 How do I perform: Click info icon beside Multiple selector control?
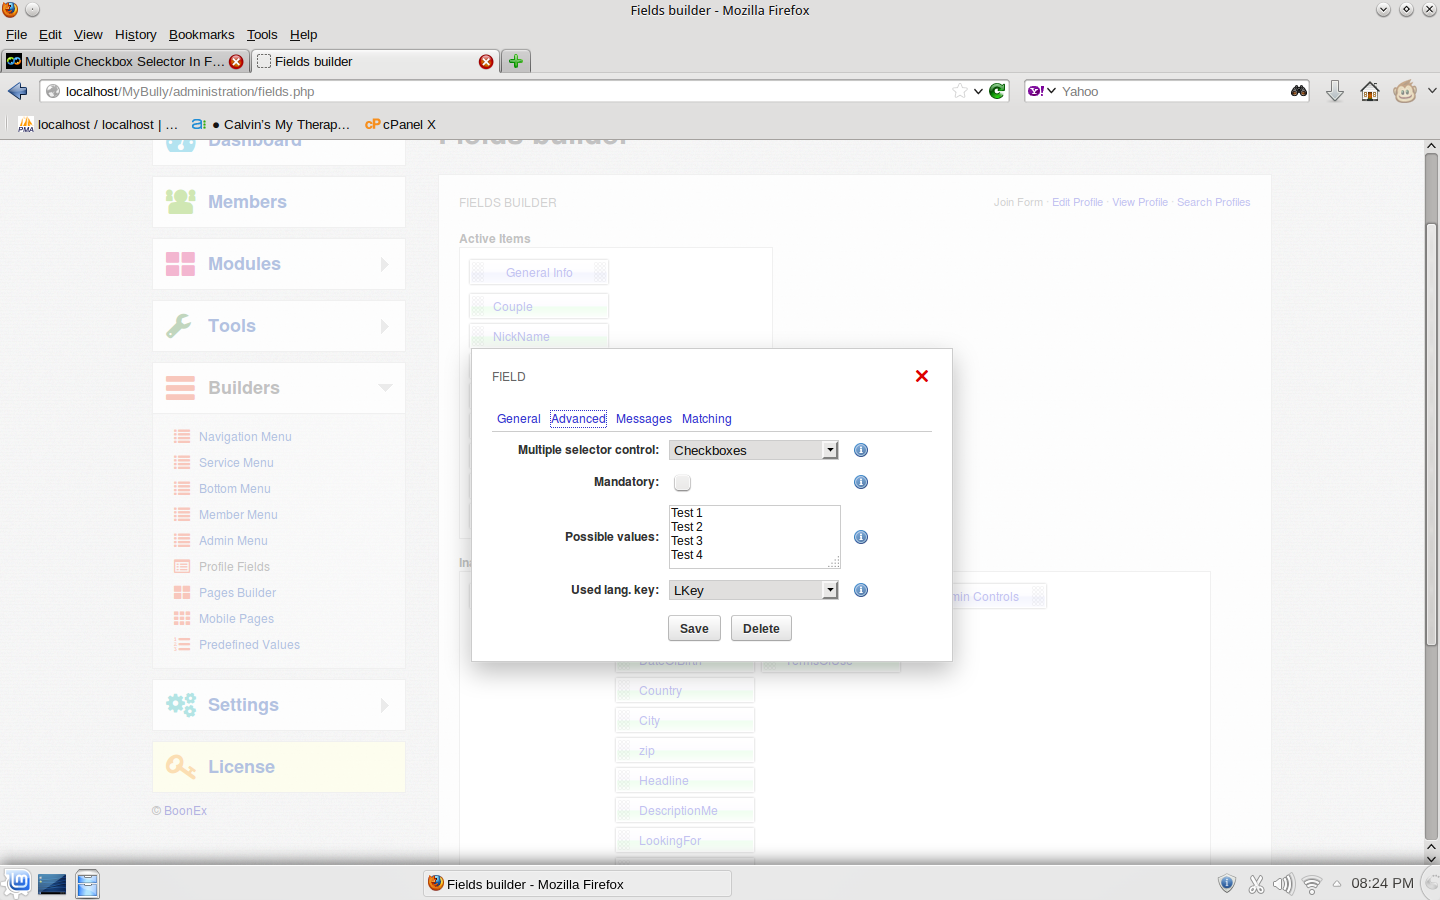(860, 450)
